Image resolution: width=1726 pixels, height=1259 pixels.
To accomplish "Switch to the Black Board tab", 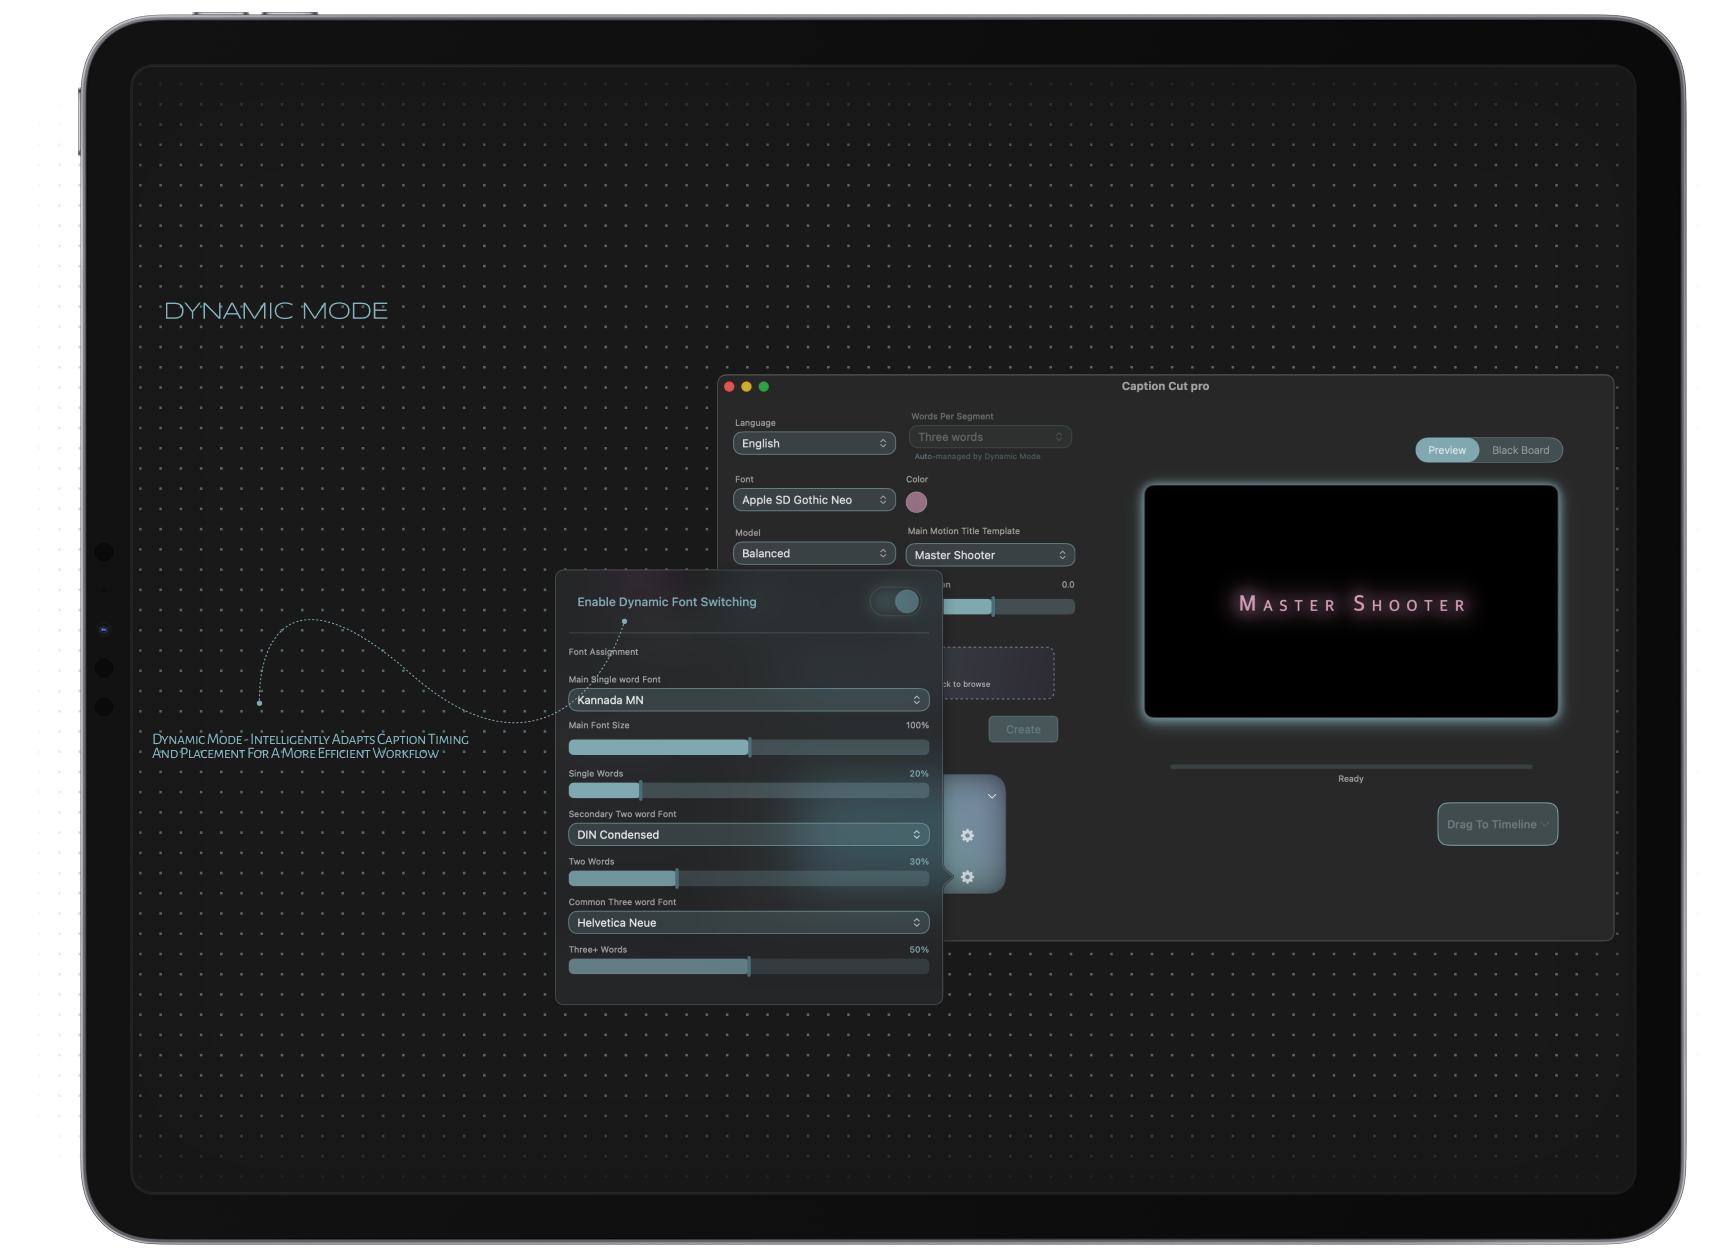I will (1520, 450).
